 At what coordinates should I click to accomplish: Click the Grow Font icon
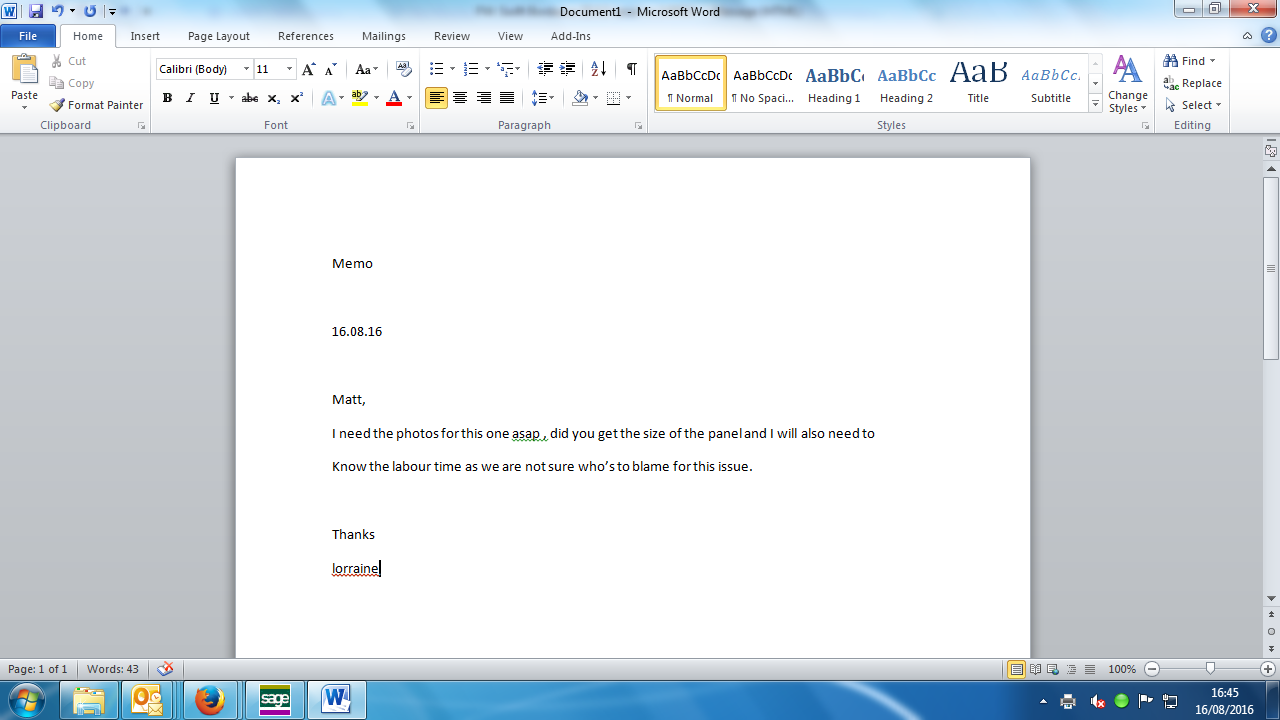309,69
